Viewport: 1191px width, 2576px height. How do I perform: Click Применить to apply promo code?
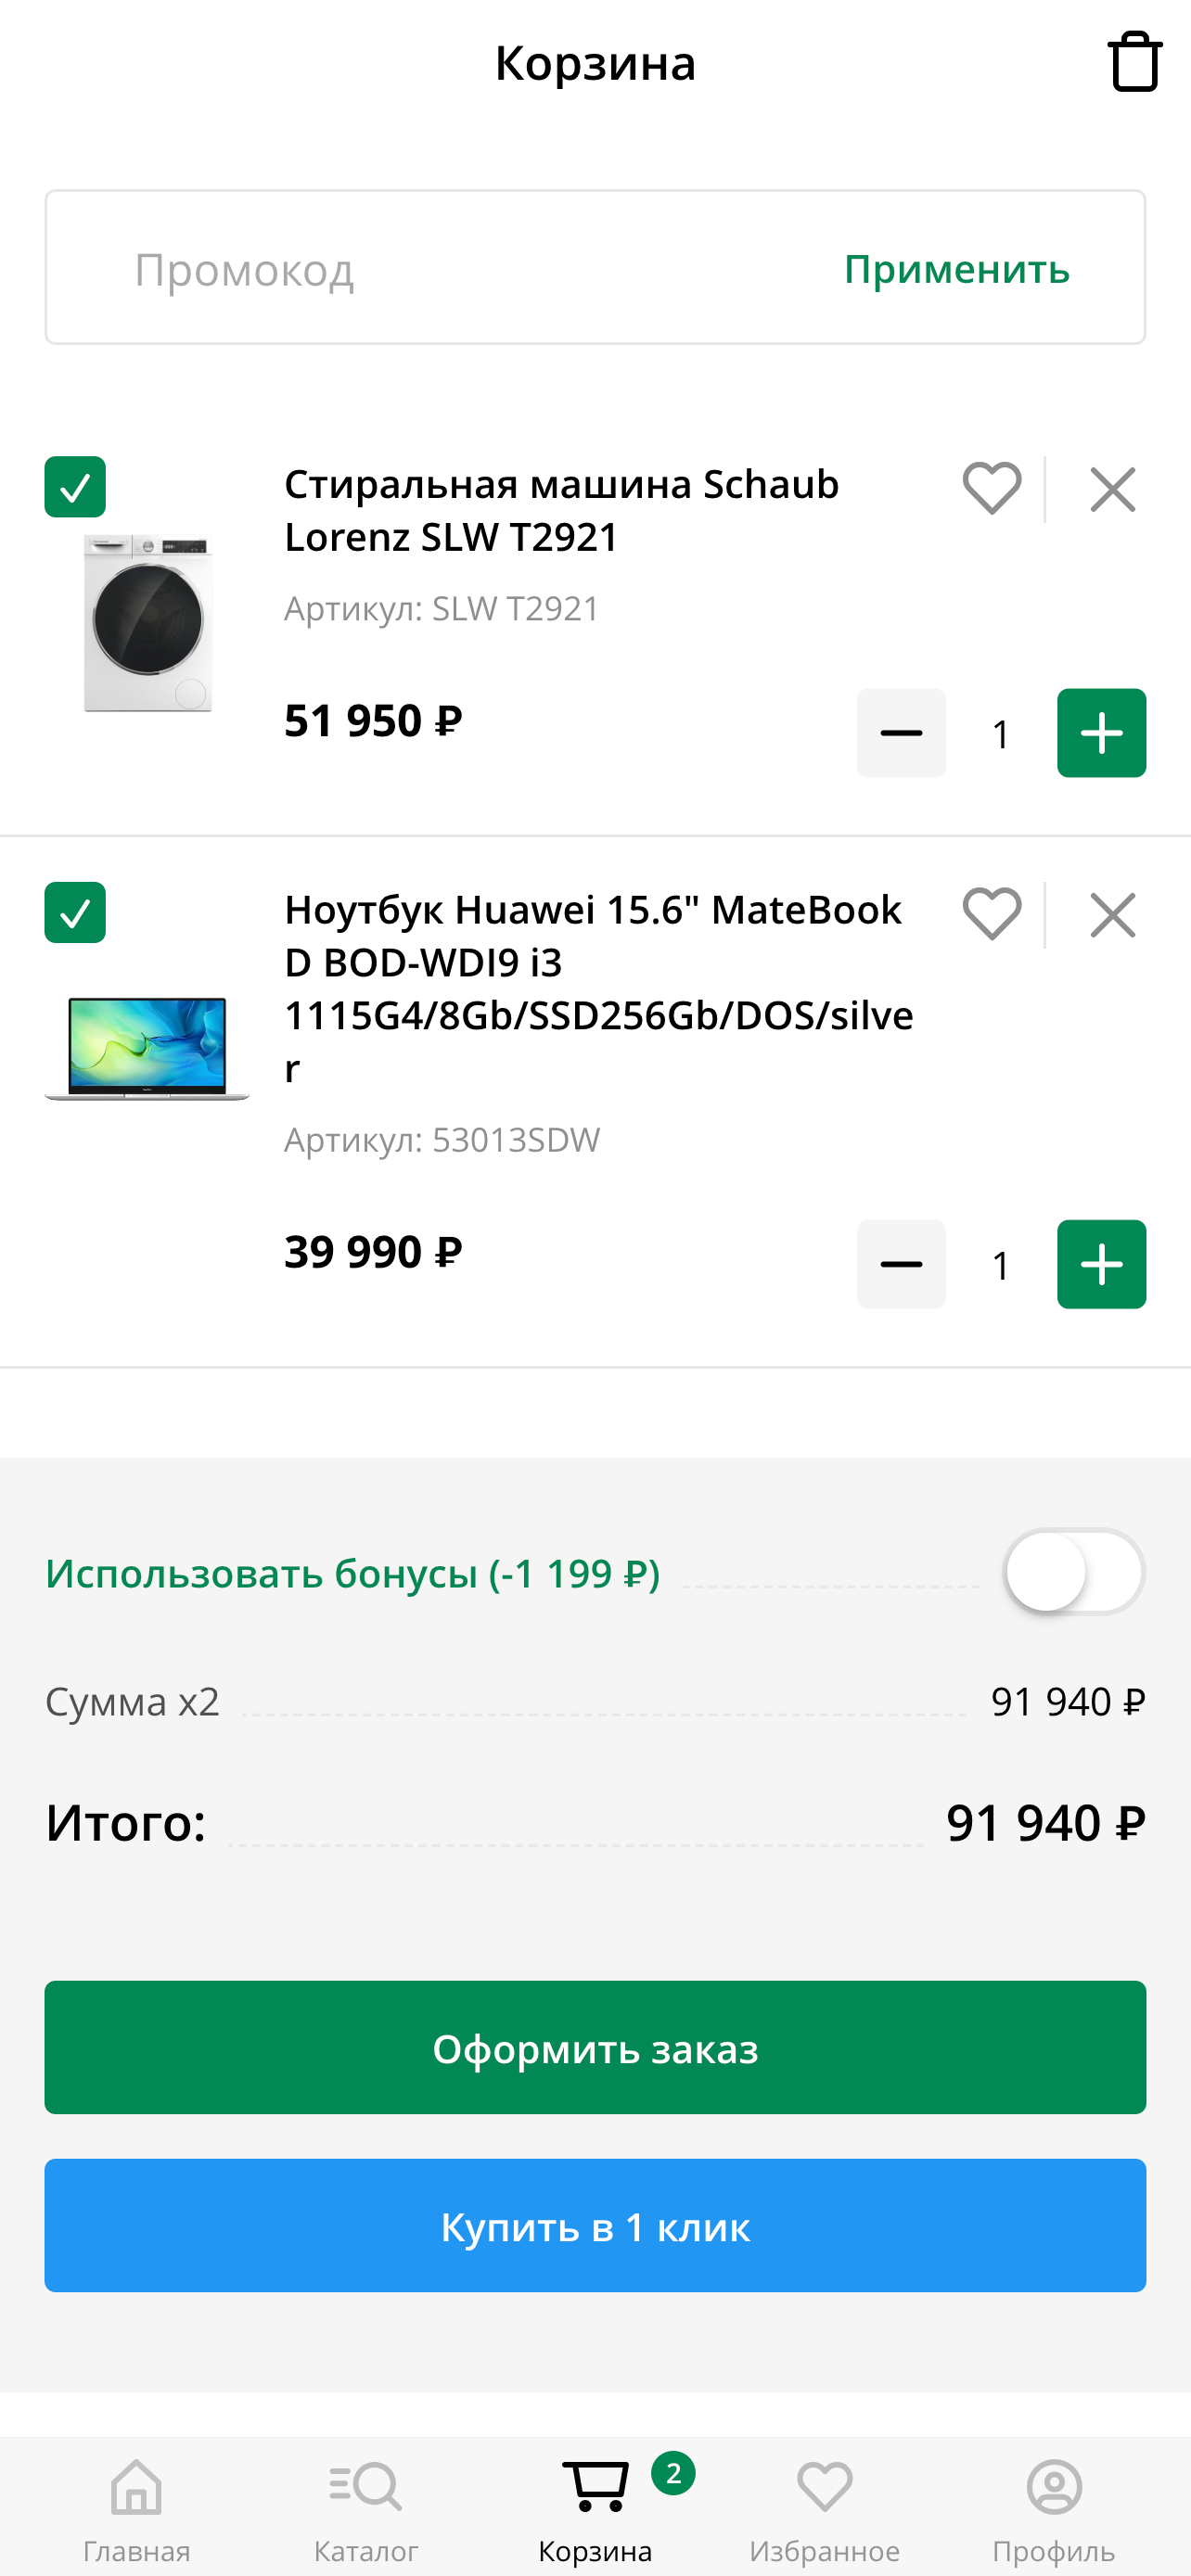(x=956, y=269)
